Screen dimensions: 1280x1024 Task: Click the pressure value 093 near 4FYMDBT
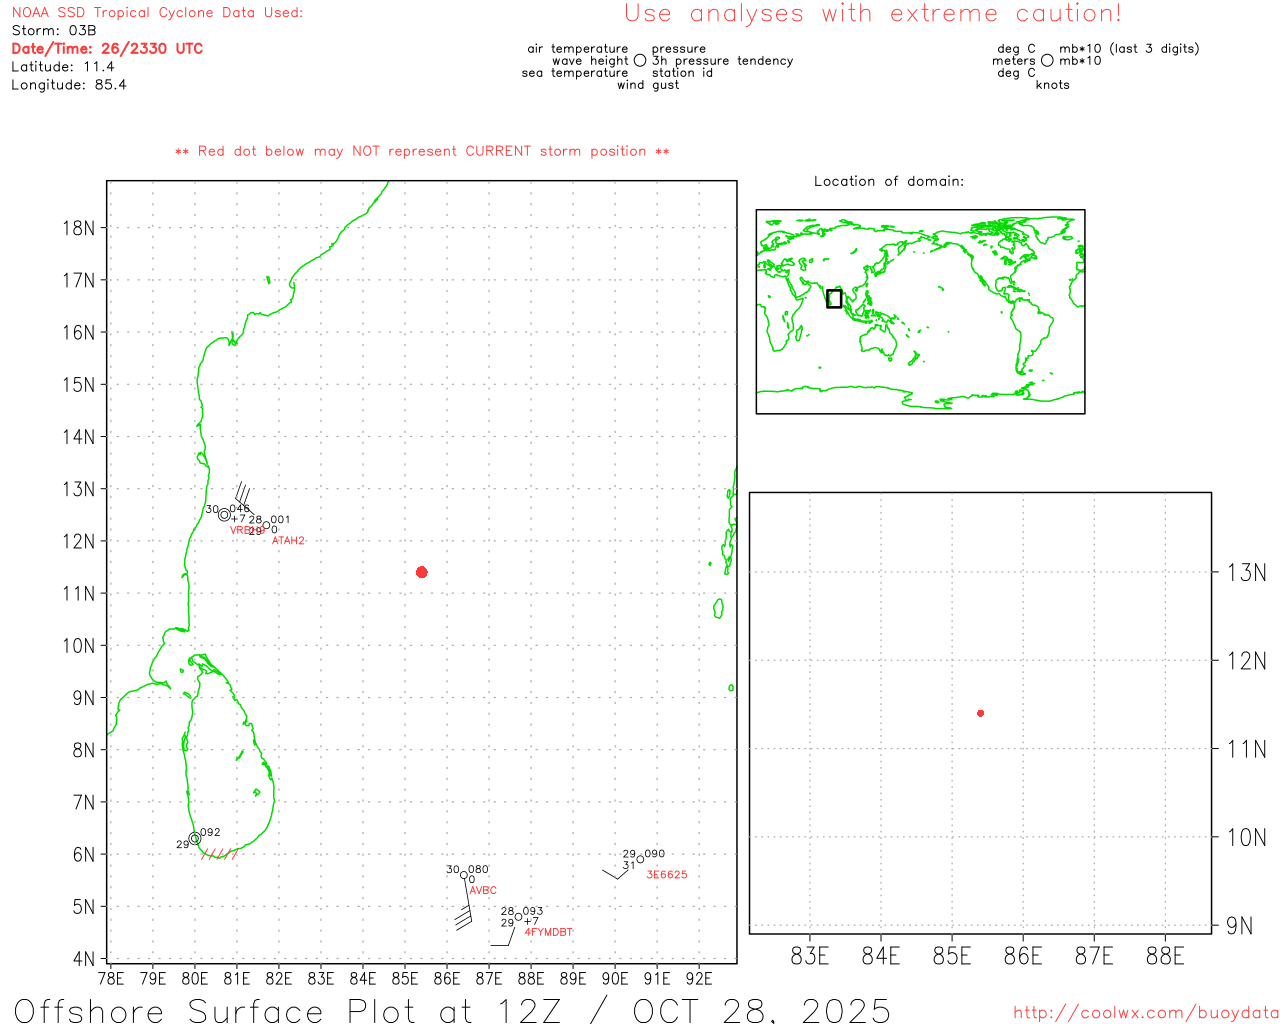[x=533, y=911]
